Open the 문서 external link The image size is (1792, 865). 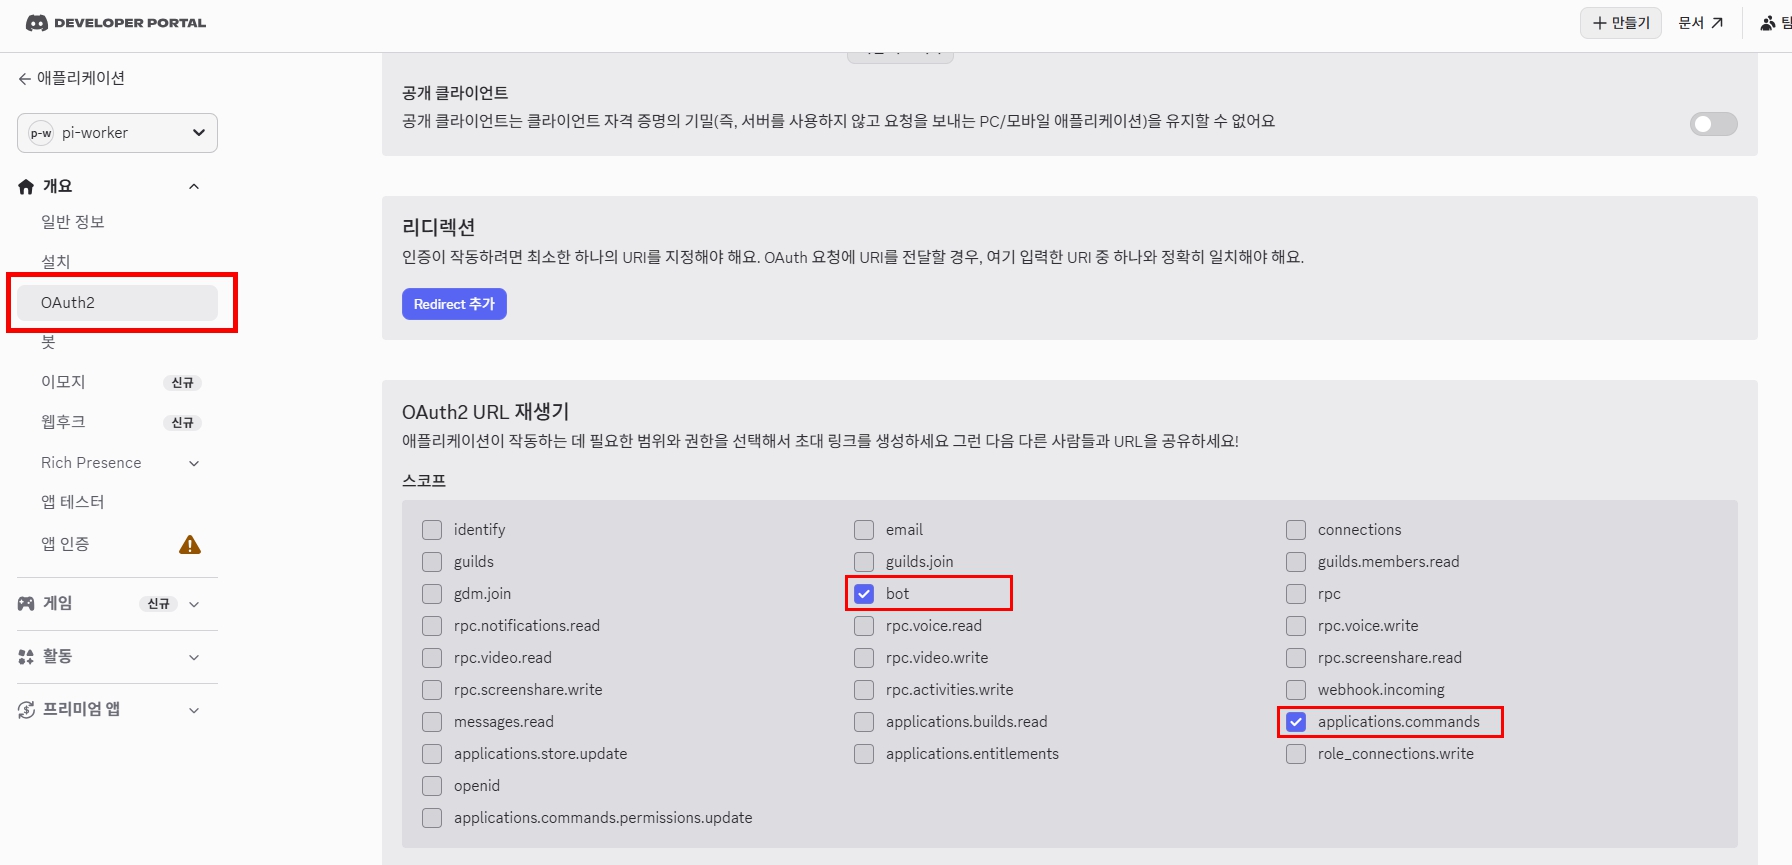(1701, 23)
